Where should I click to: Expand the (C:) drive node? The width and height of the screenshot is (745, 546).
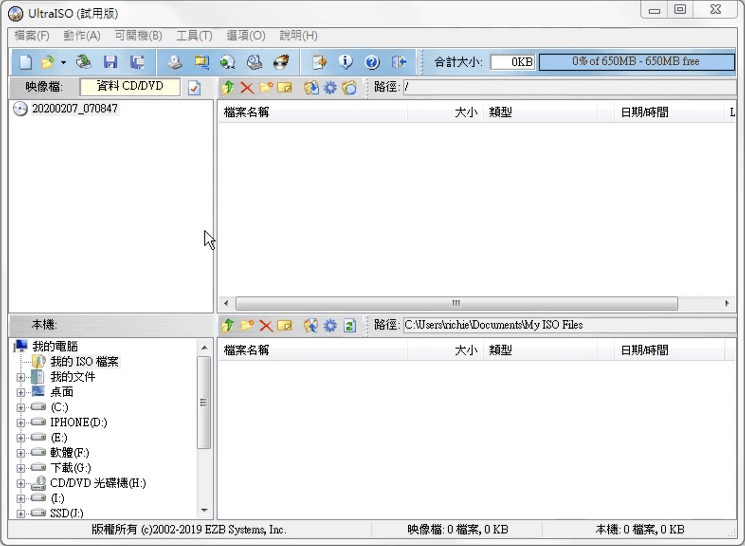[x=20, y=408]
